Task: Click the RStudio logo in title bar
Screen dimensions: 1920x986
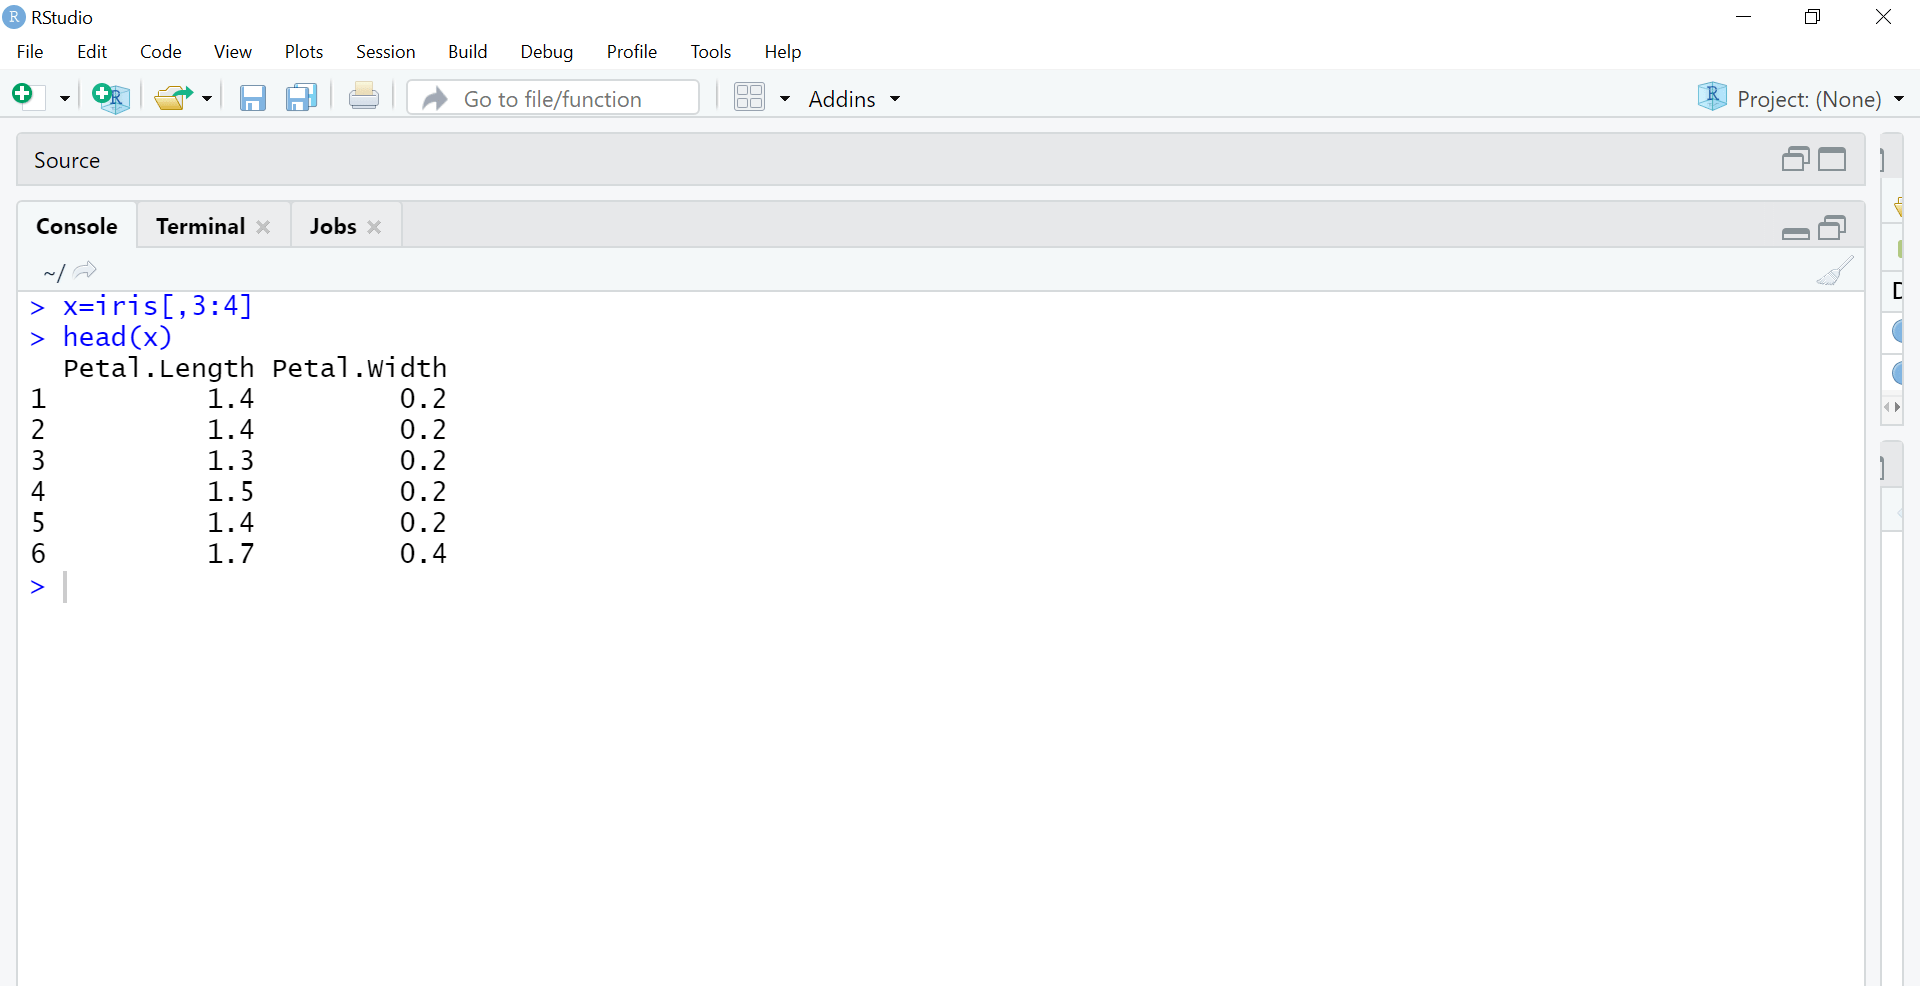Action: [14, 17]
